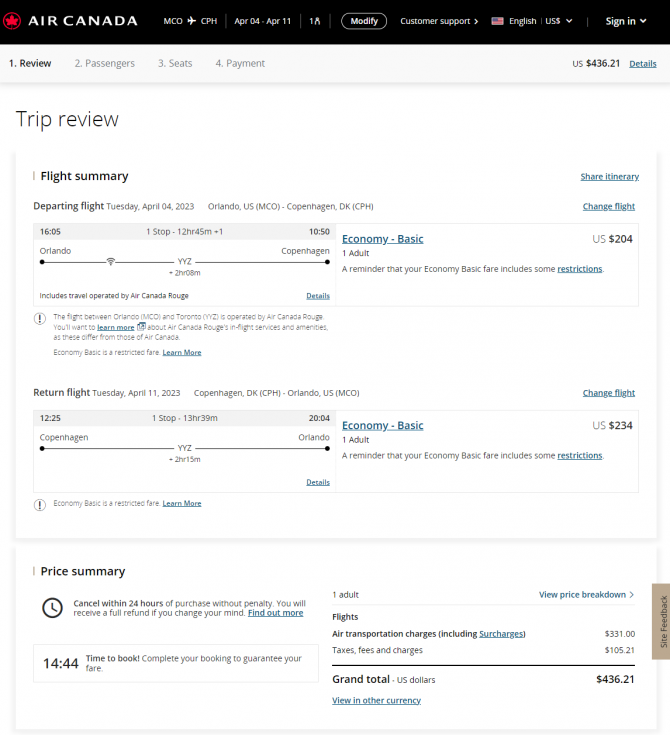Expand the Sign in dropdown
The height and width of the screenshot is (735, 670).
[x=625, y=21]
